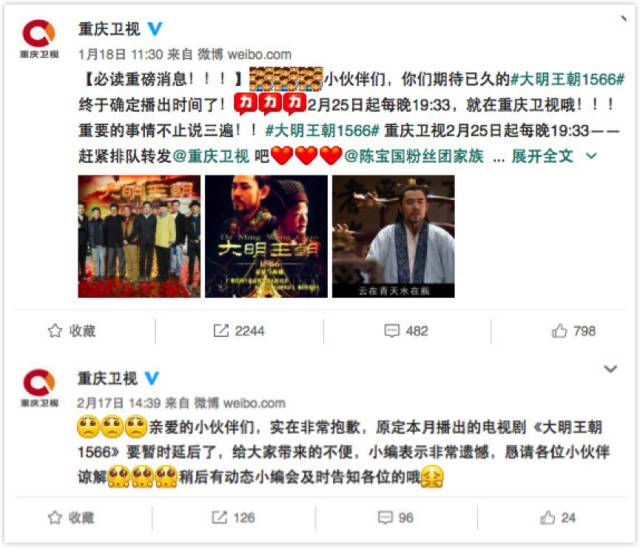This screenshot has height=548, width=640.
Task: Open the group photo thumbnail
Action: click(x=139, y=236)
